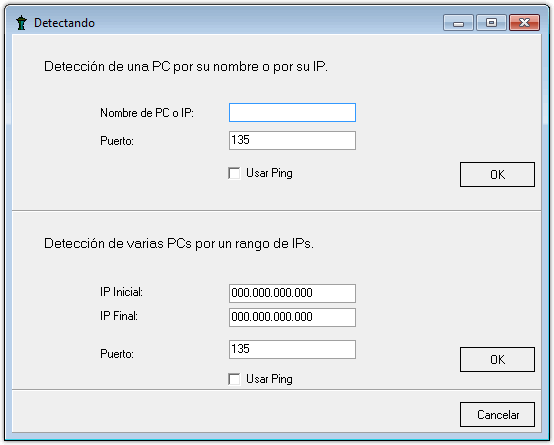Click the IP Final label
The width and height of the screenshot is (554, 445).
(119, 316)
